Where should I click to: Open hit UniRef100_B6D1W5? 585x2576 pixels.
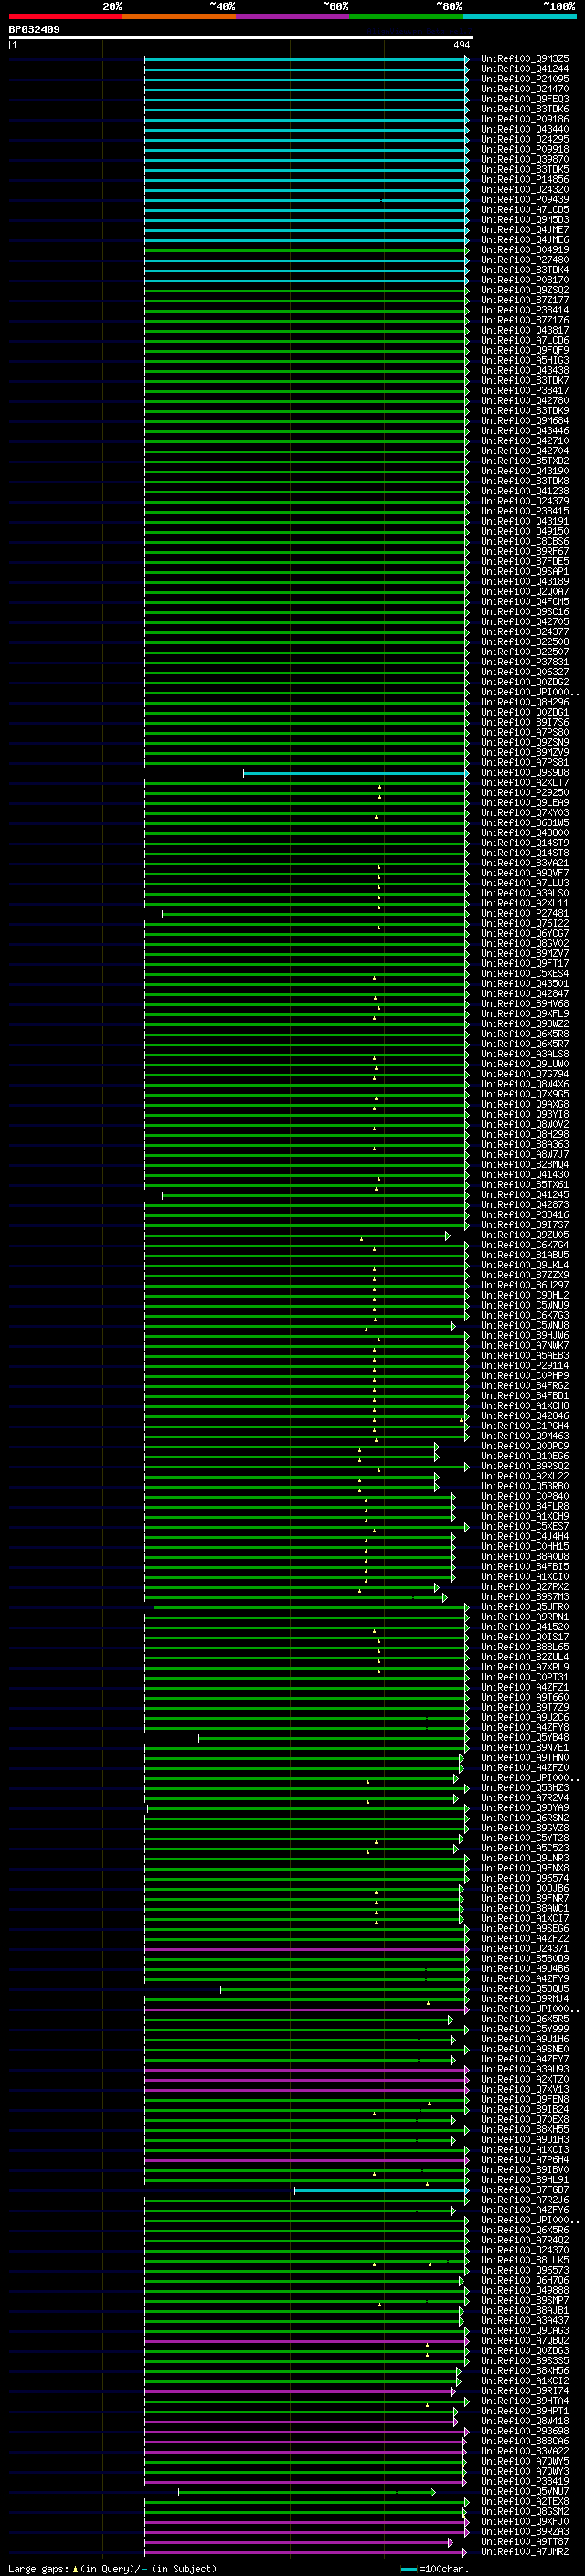coord(525,823)
